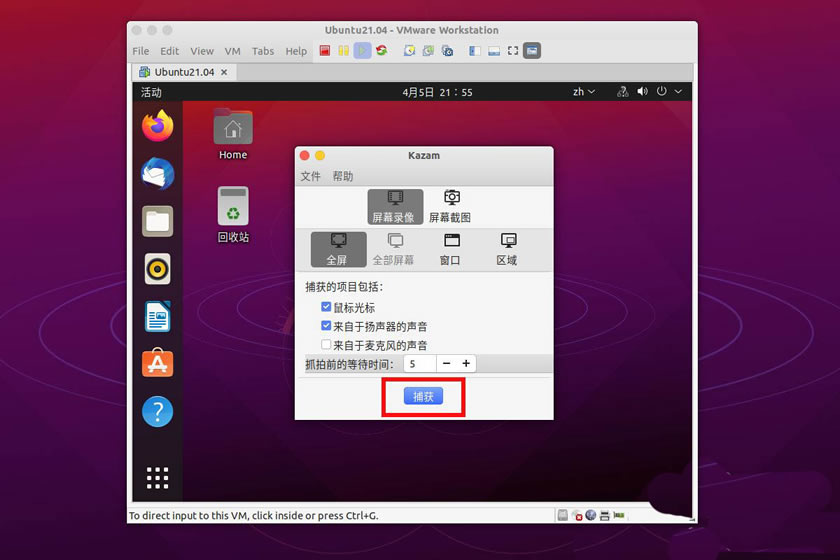Close the Ubuntu21.04 tab
This screenshot has width=840, height=560.
click(224, 72)
